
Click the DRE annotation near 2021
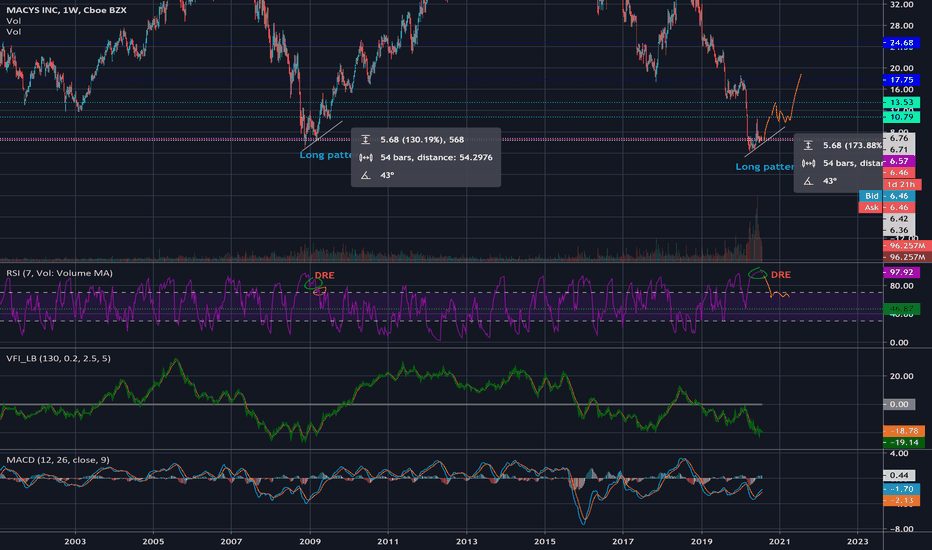tap(780, 275)
